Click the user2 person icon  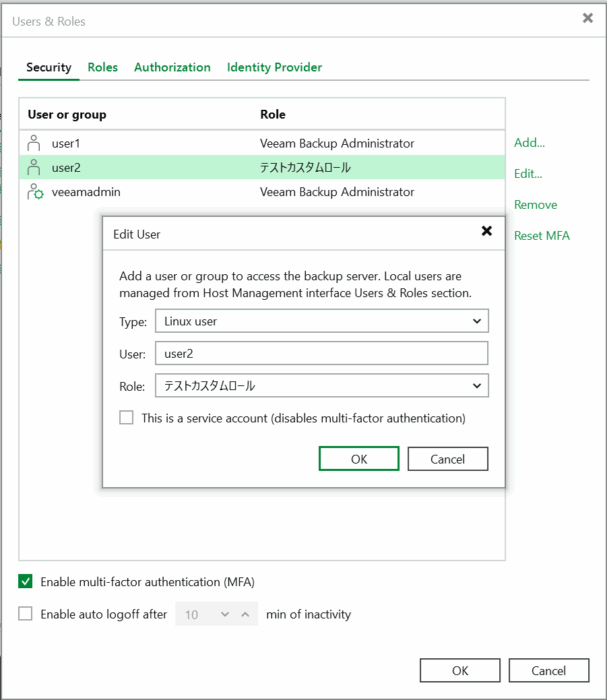pyautogui.click(x=33, y=167)
